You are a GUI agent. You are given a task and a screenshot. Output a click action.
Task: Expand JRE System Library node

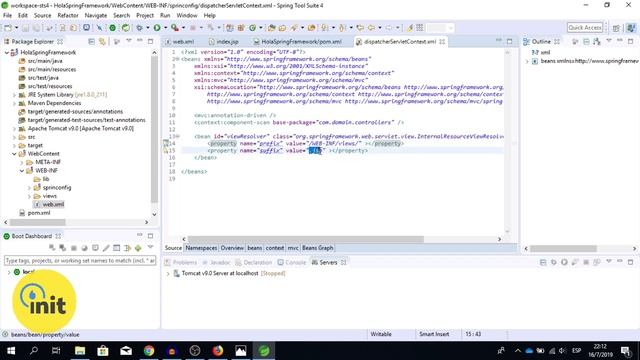14,95
